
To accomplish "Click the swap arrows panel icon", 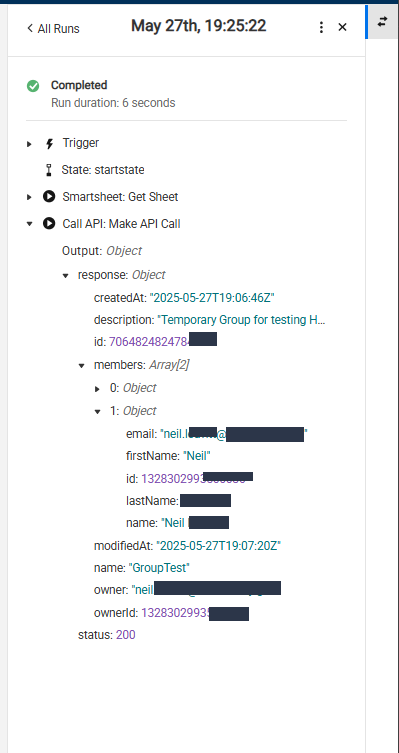I will (383, 22).
